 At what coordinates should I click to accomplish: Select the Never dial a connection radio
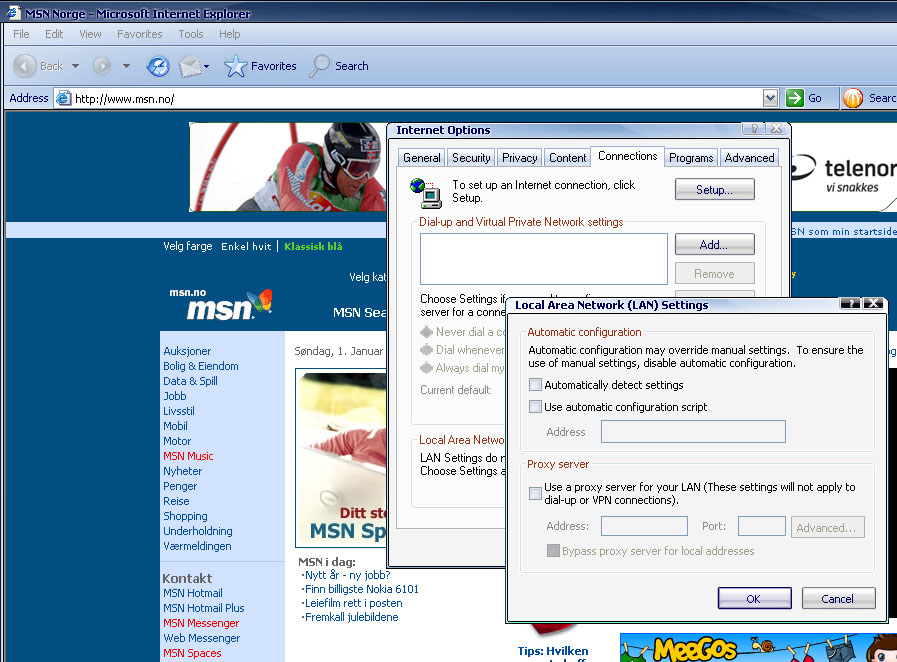coord(426,332)
